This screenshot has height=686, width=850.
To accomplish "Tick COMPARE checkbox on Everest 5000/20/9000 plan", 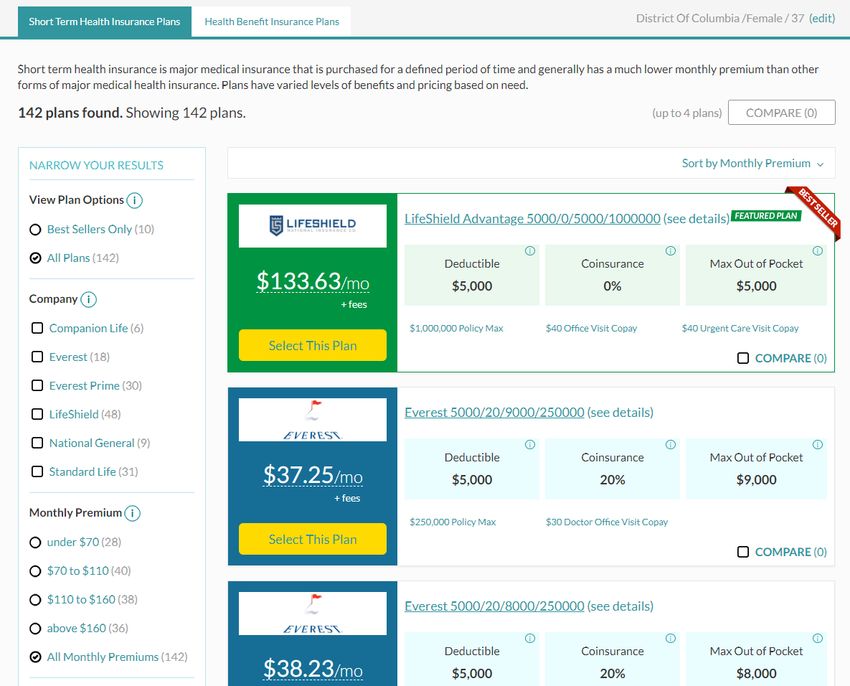I will (x=743, y=552).
